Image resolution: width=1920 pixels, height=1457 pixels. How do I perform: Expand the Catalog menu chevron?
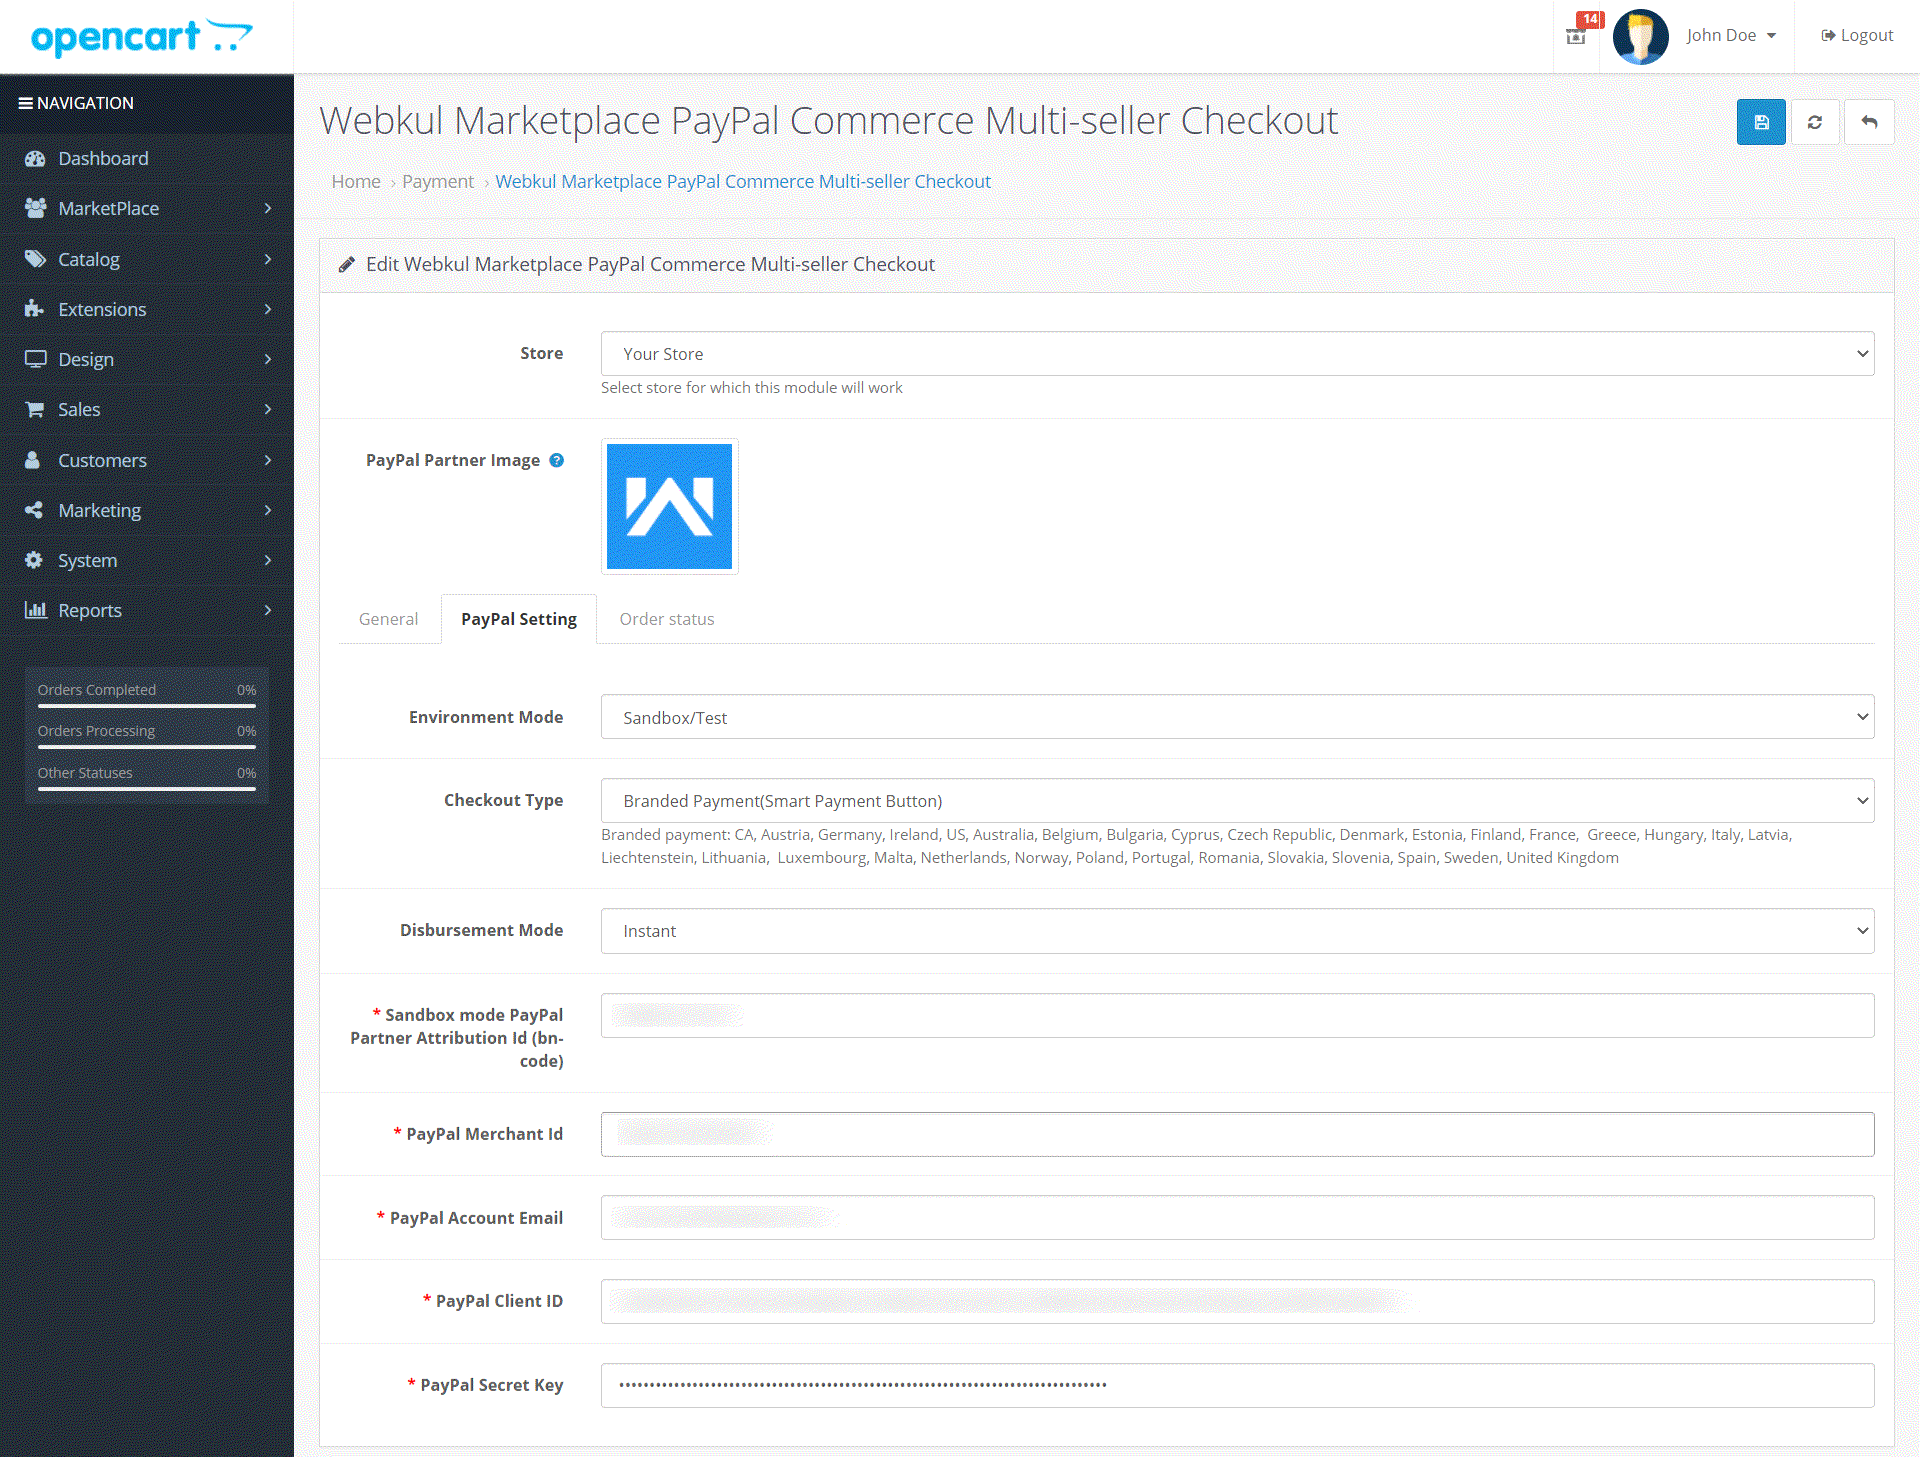coord(268,259)
